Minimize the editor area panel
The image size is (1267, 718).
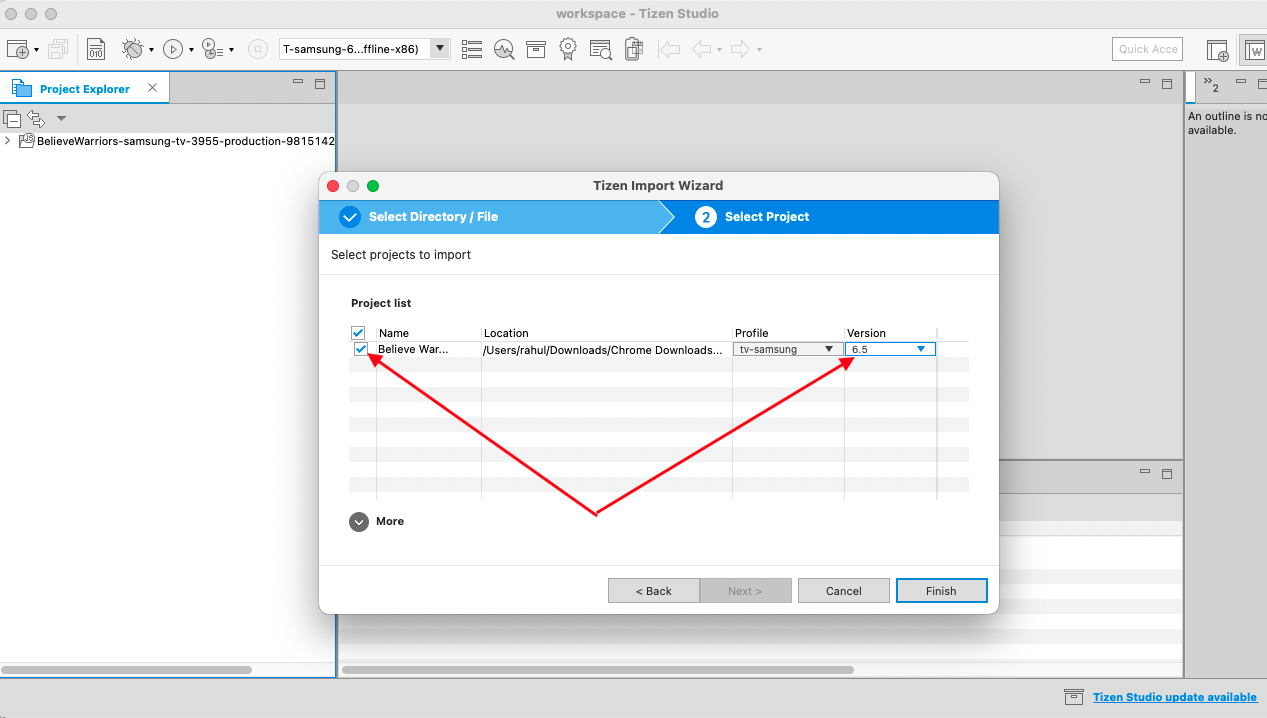coord(1145,82)
